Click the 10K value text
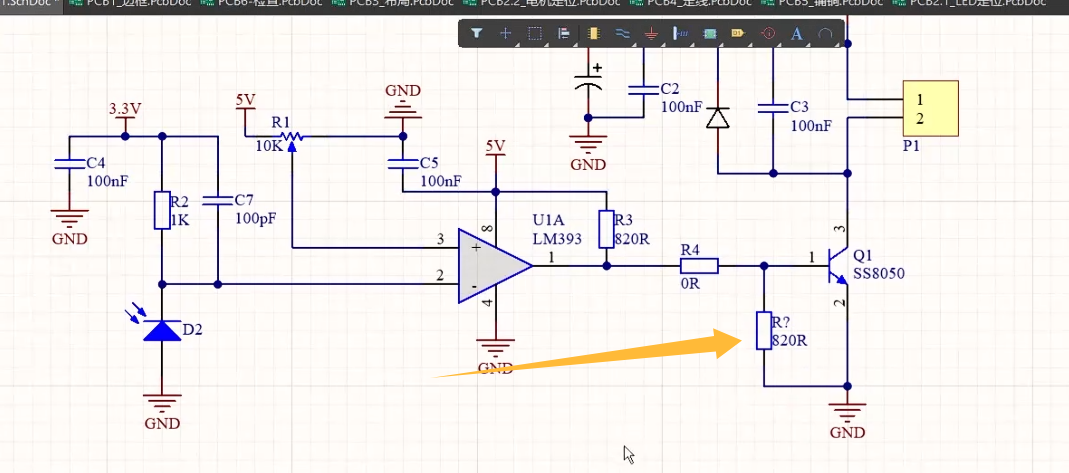This screenshot has height=473, width=1069. (x=267, y=147)
